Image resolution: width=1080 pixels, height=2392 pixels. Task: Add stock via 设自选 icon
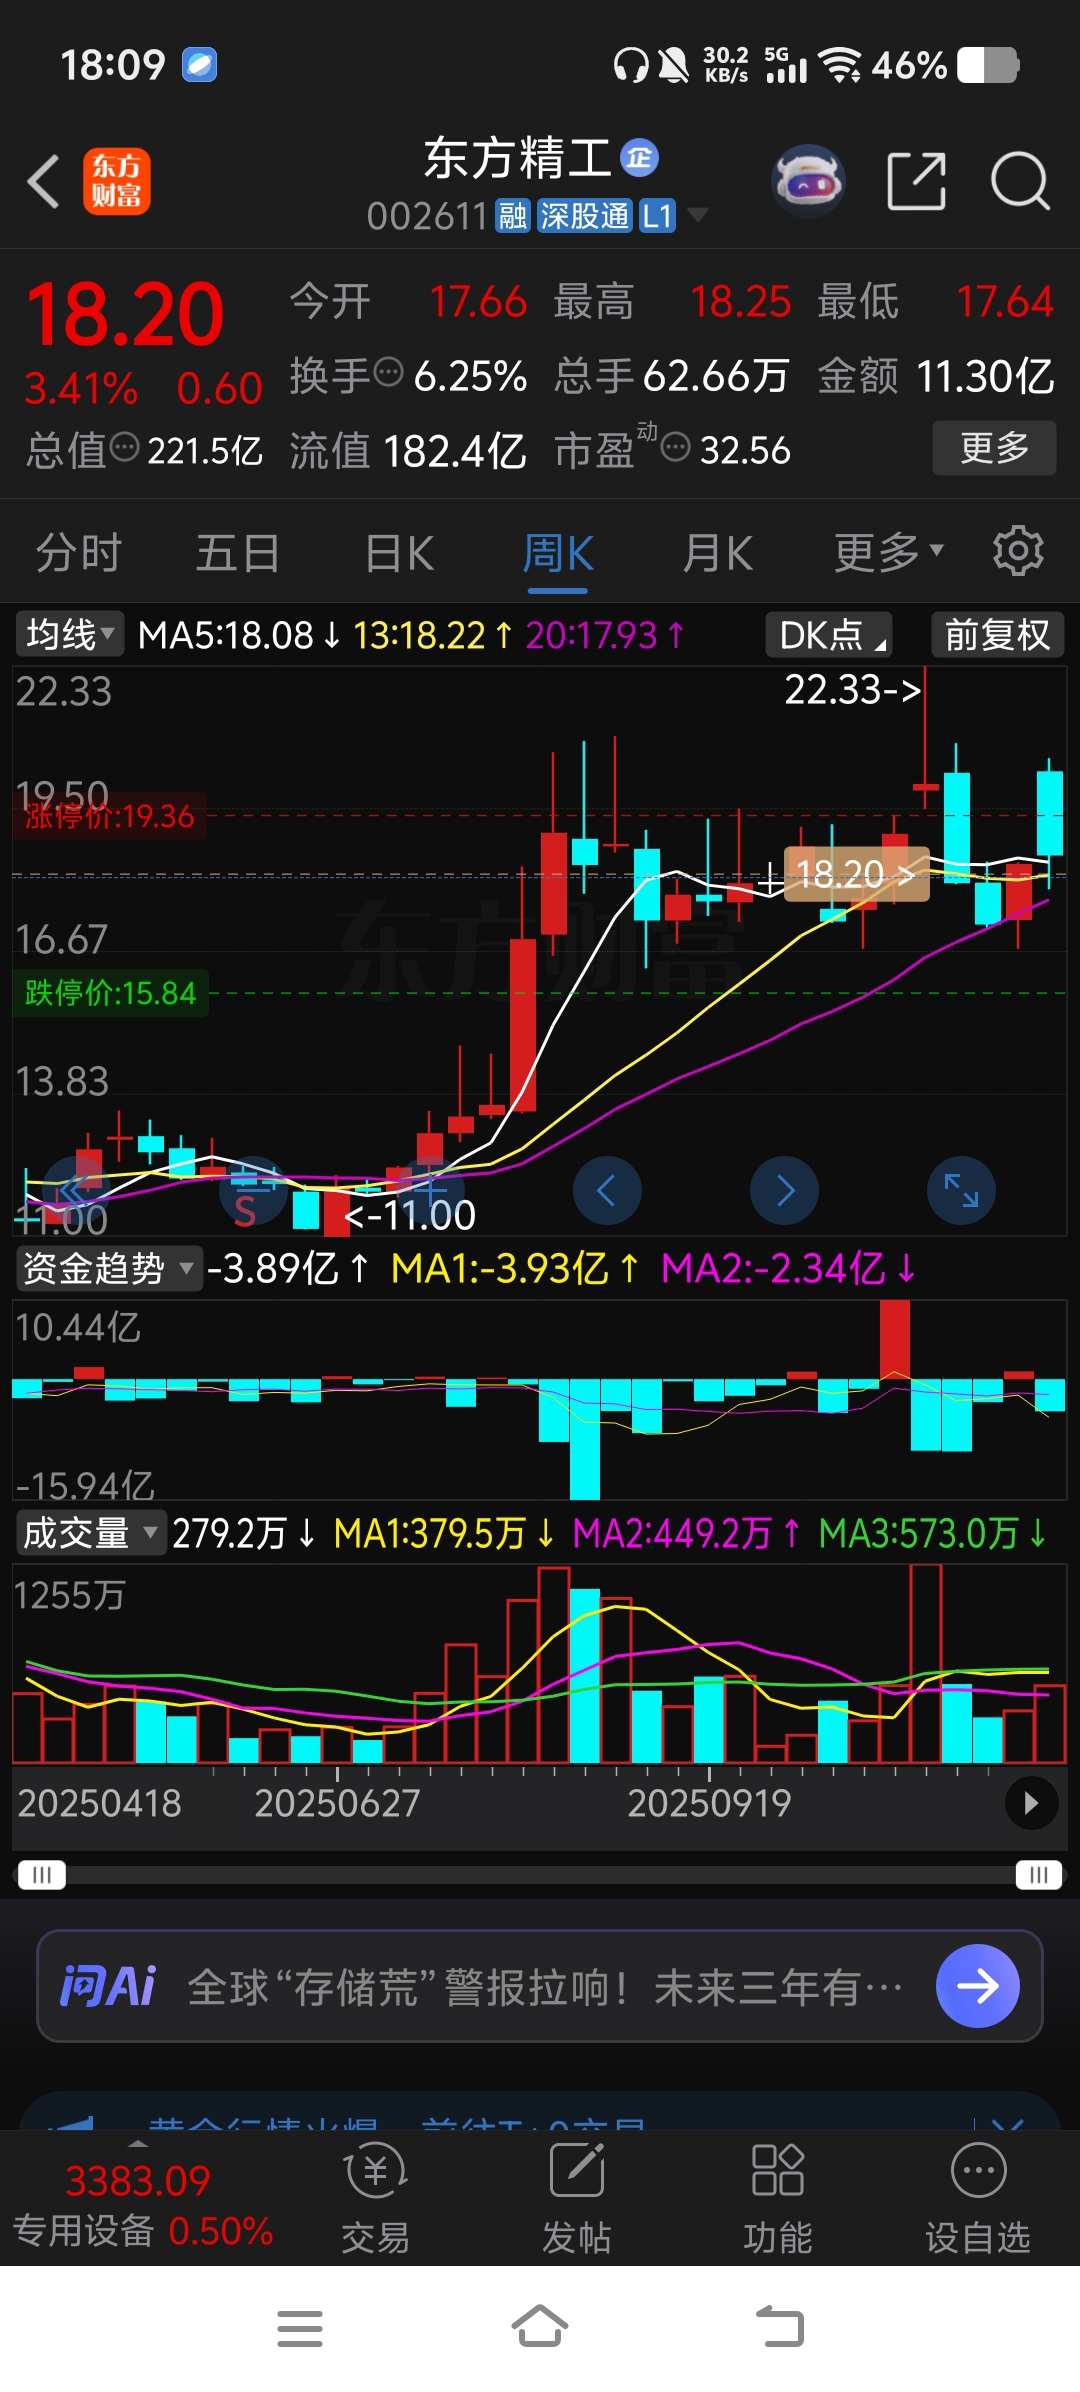[978, 2199]
